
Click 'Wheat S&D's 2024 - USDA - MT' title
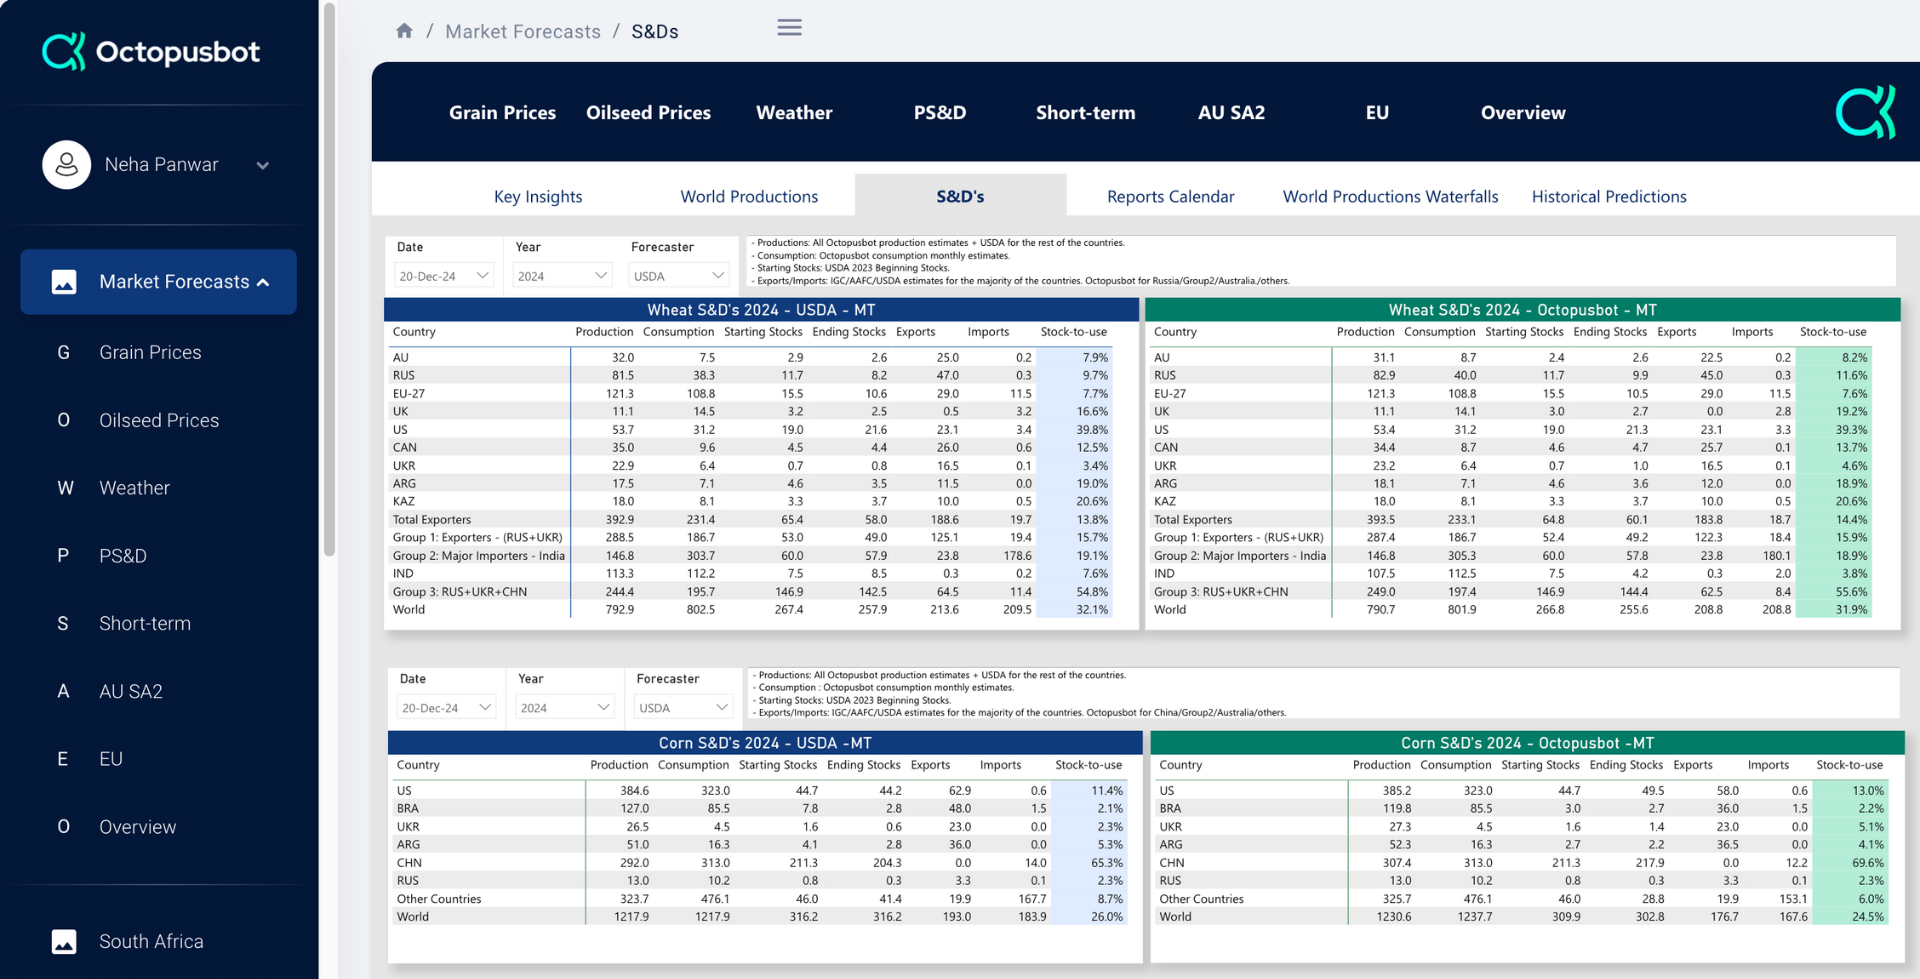[761, 310]
